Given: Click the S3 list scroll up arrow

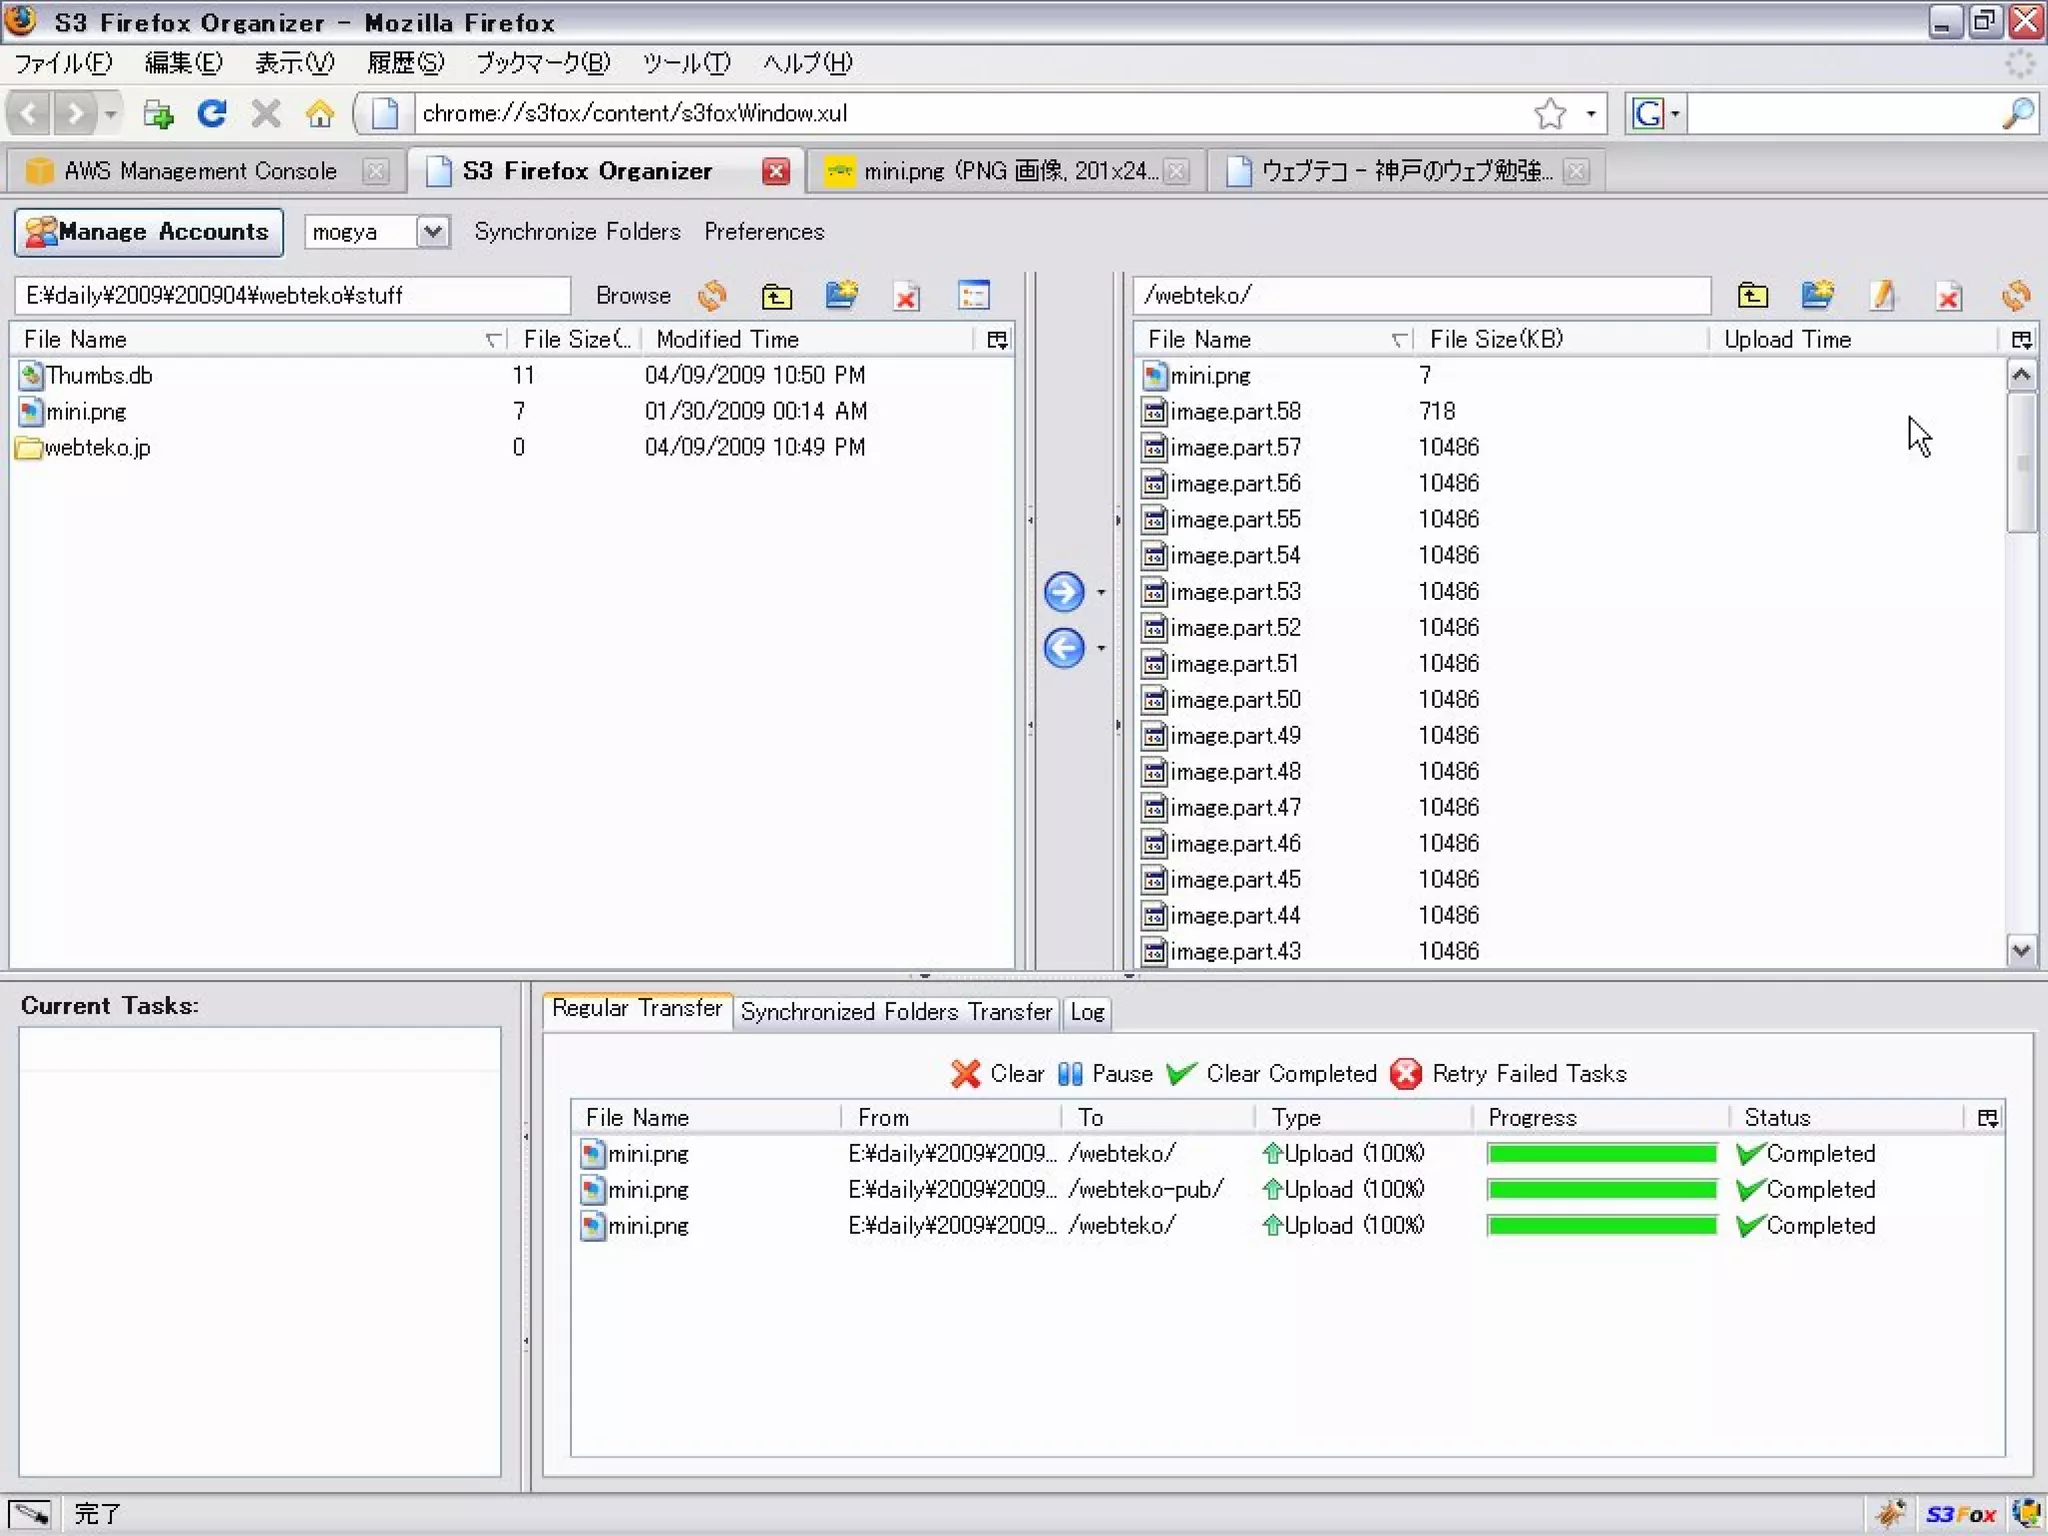Looking at the screenshot, I should tap(2021, 376).
